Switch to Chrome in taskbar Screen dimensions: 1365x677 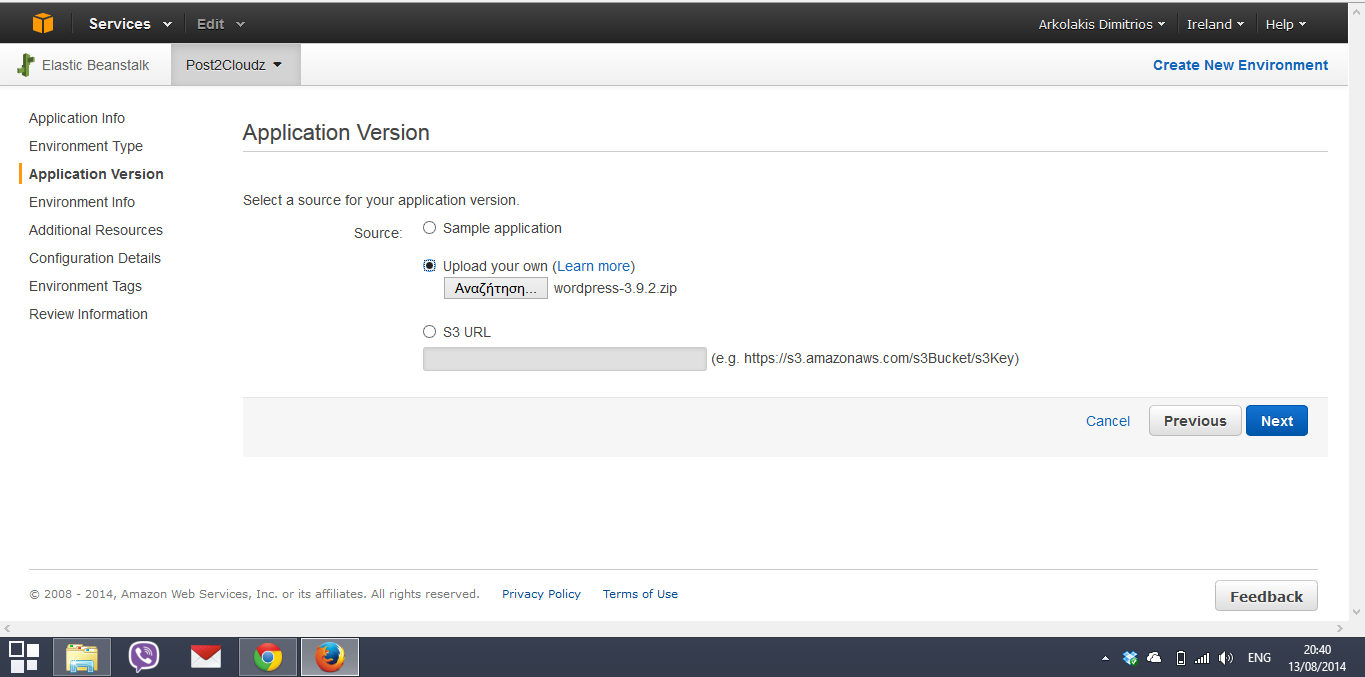click(268, 657)
